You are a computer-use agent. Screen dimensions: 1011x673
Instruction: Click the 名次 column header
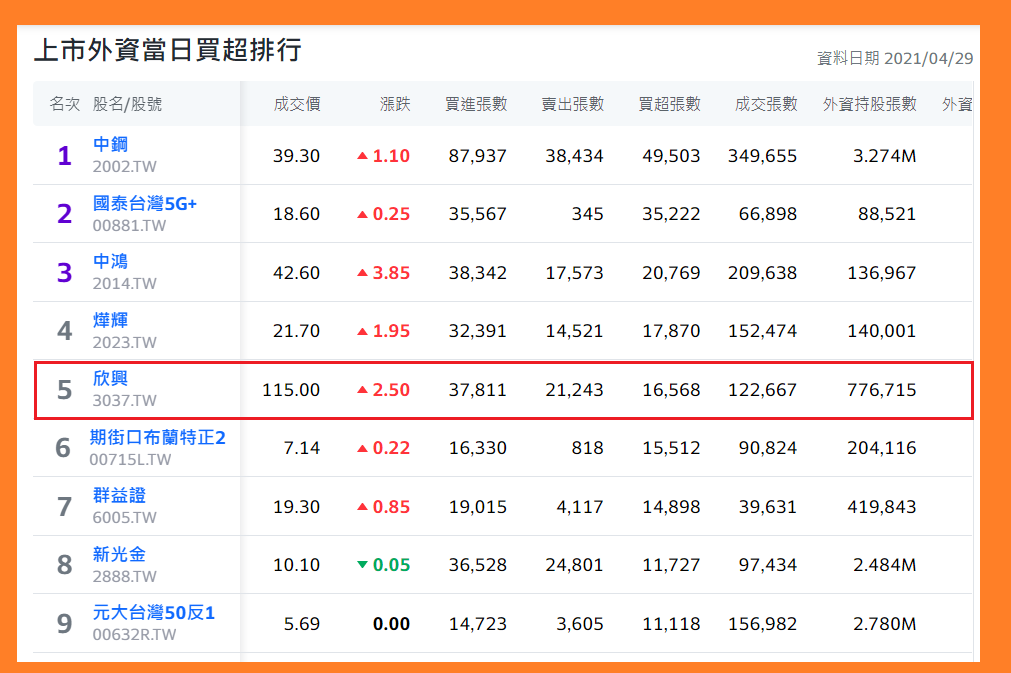(x=64, y=104)
